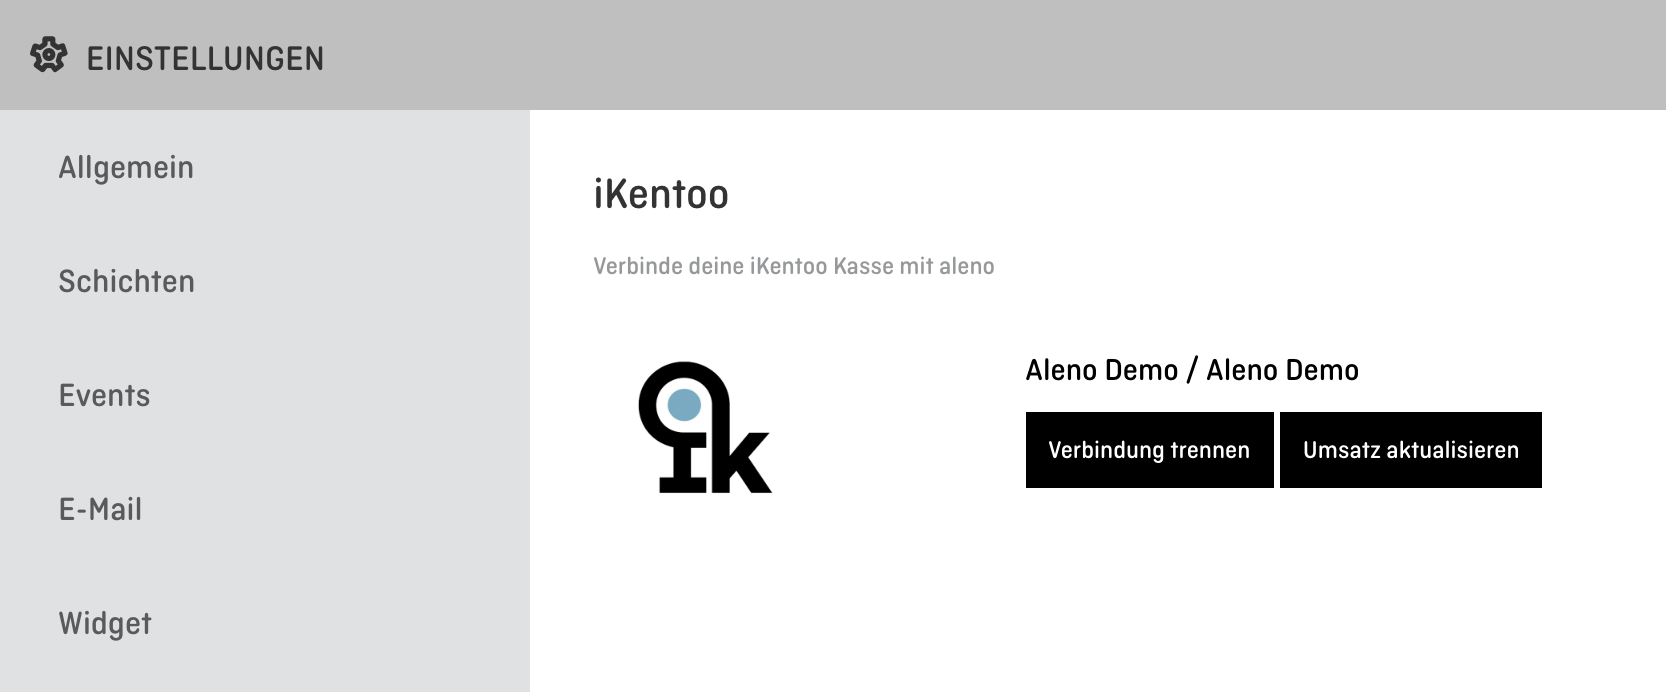Click the iKentoo logo image

[x=705, y=427]
